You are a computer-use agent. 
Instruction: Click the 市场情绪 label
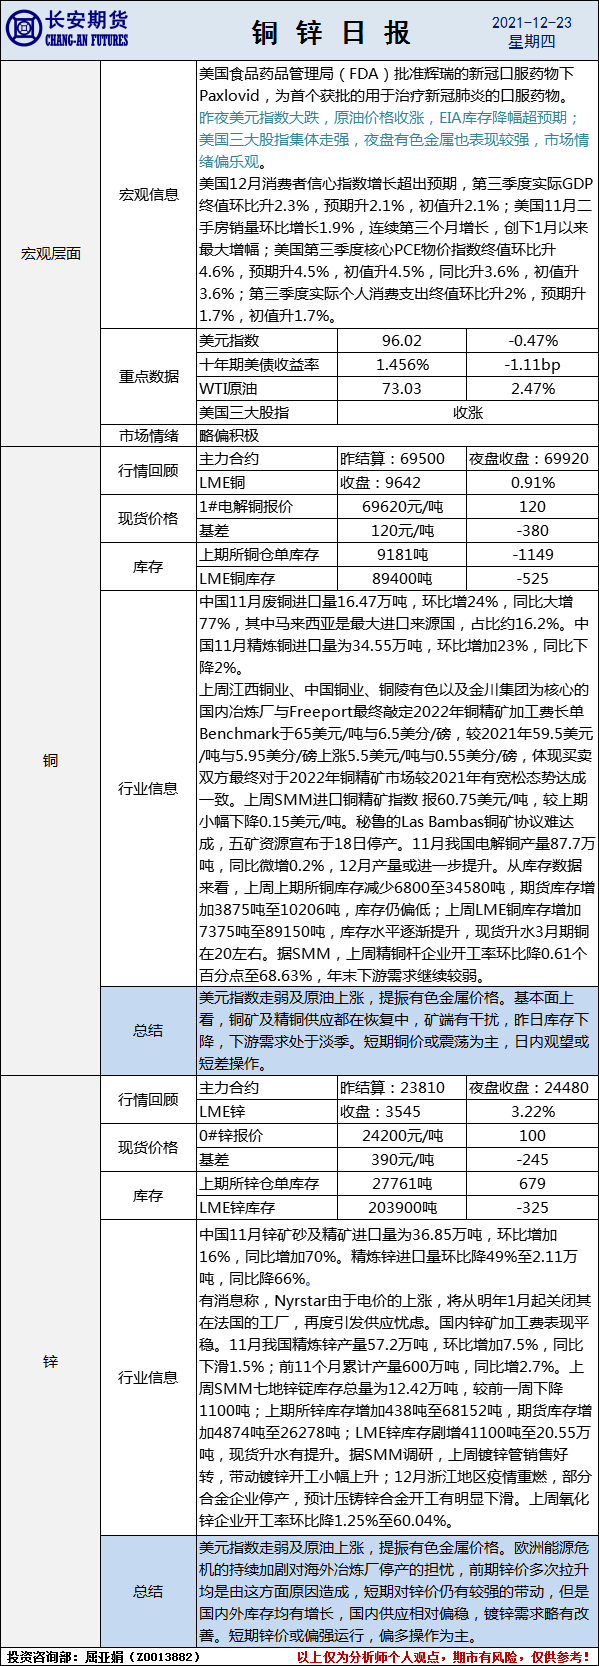(148, 435)
